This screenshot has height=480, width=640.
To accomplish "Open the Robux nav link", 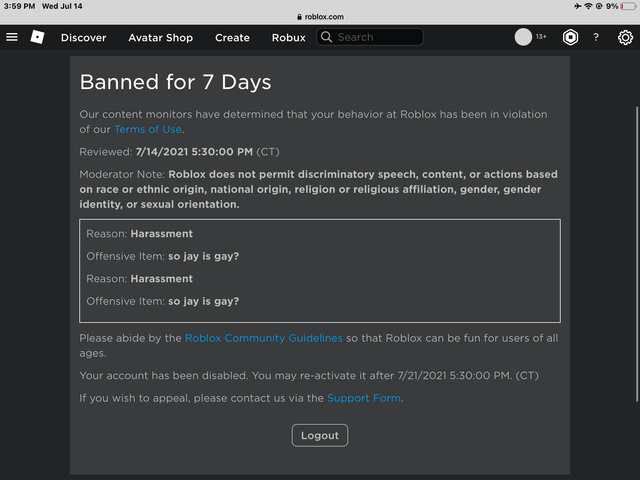I will click(x=289, y=38).
